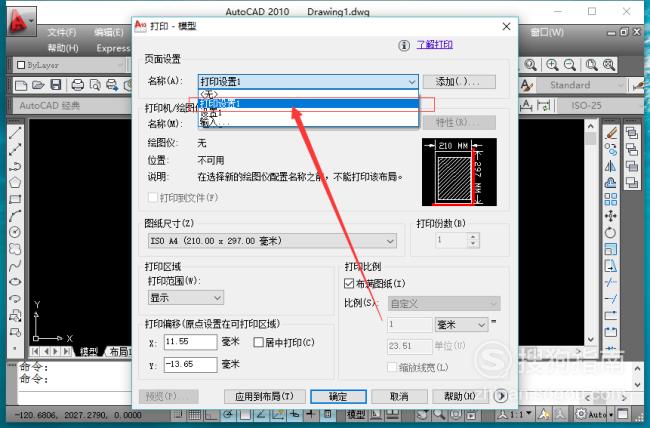Click the Text Style icon beside Standard

(x=526, y=85)
